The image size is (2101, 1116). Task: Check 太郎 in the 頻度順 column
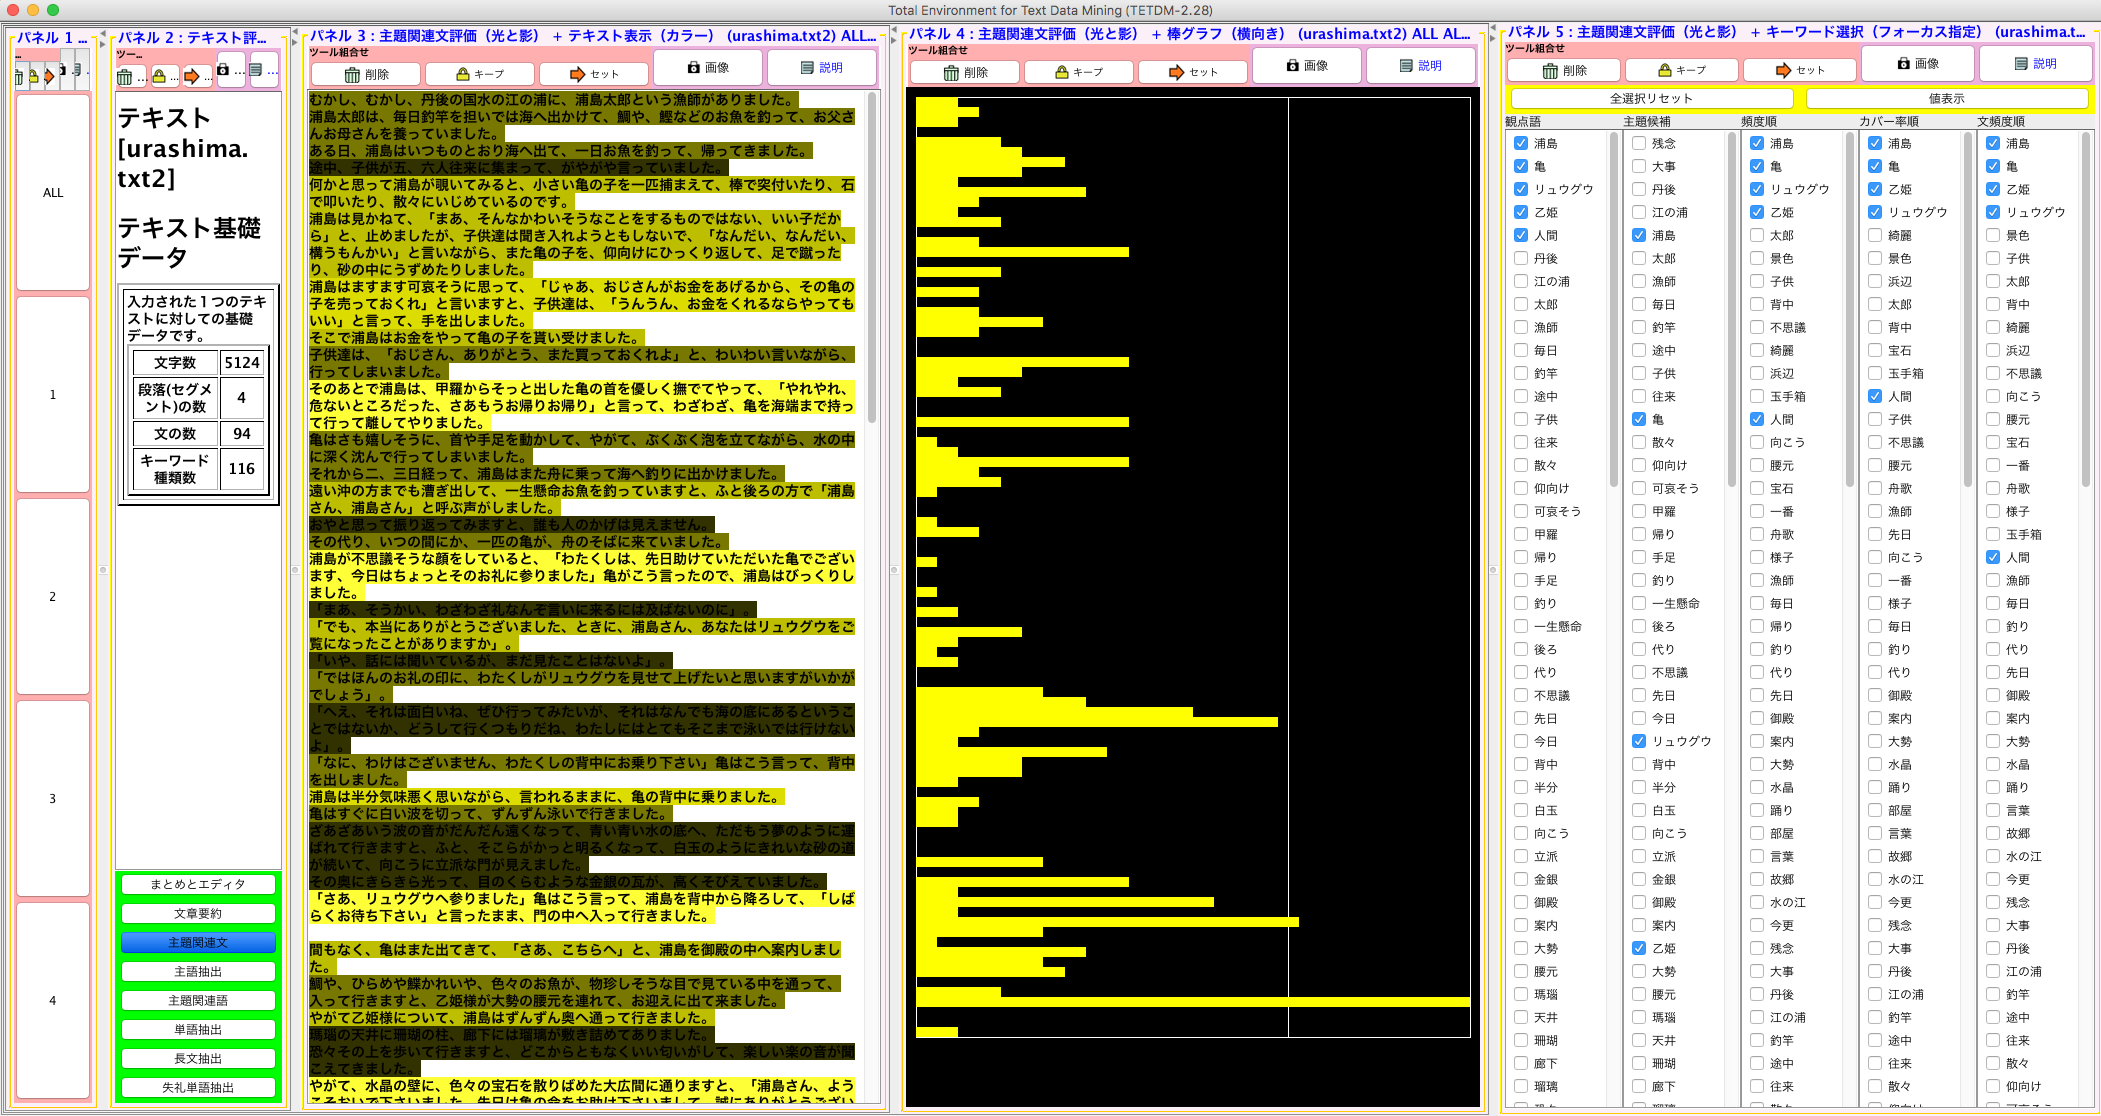1757,235
